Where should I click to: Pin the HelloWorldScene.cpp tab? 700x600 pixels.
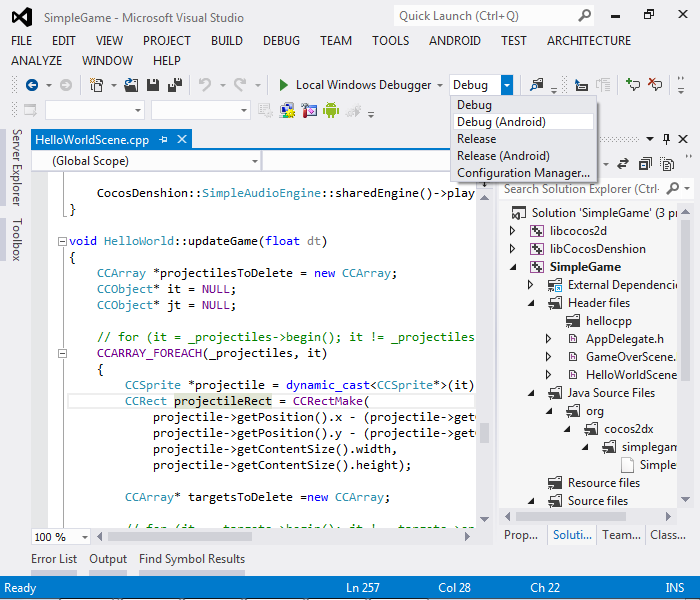(163, 140)
